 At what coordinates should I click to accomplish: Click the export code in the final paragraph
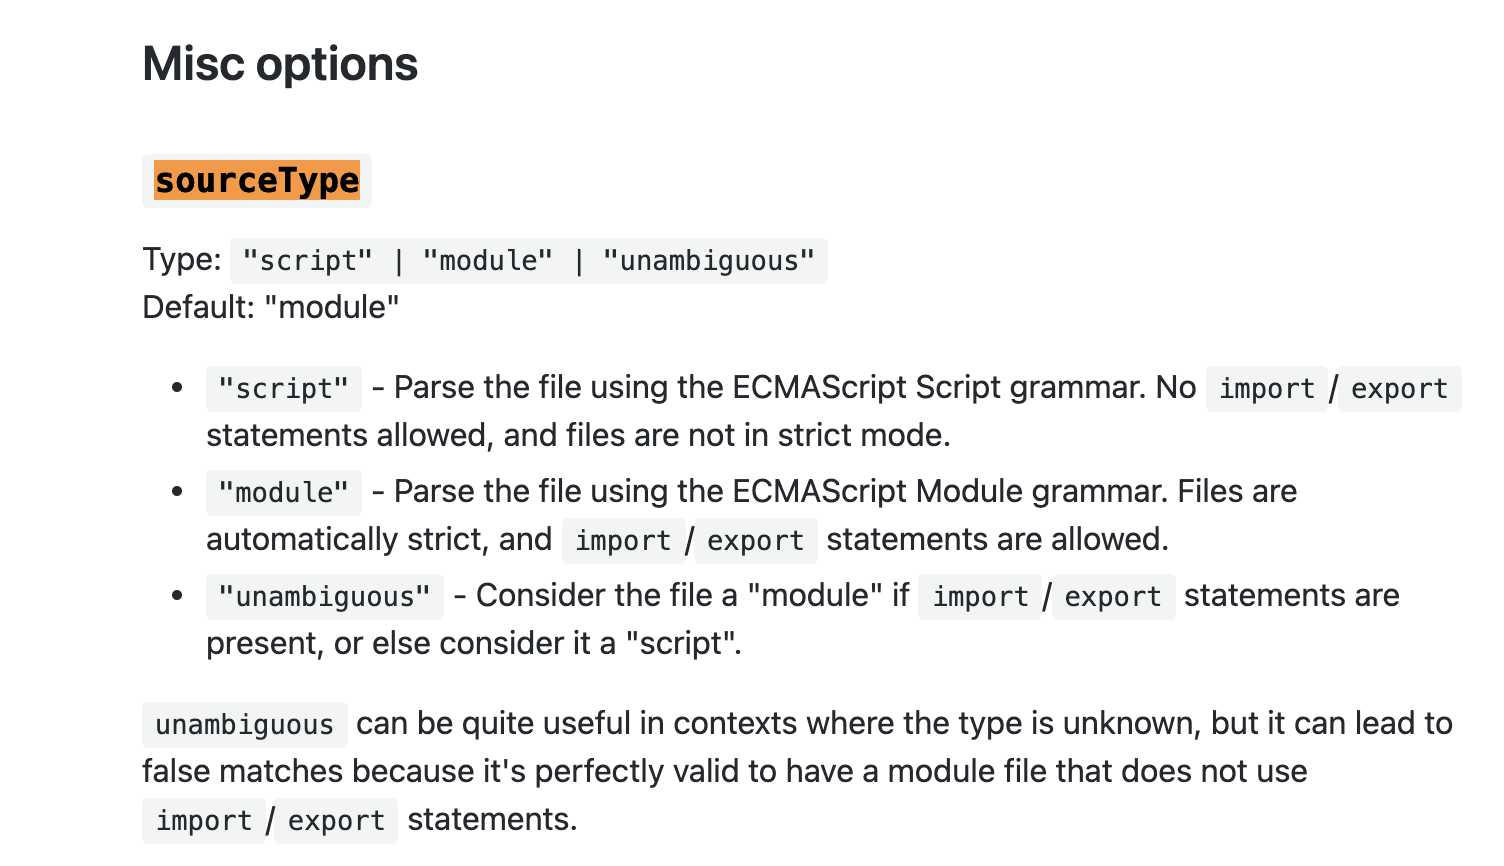click(336, 821)
